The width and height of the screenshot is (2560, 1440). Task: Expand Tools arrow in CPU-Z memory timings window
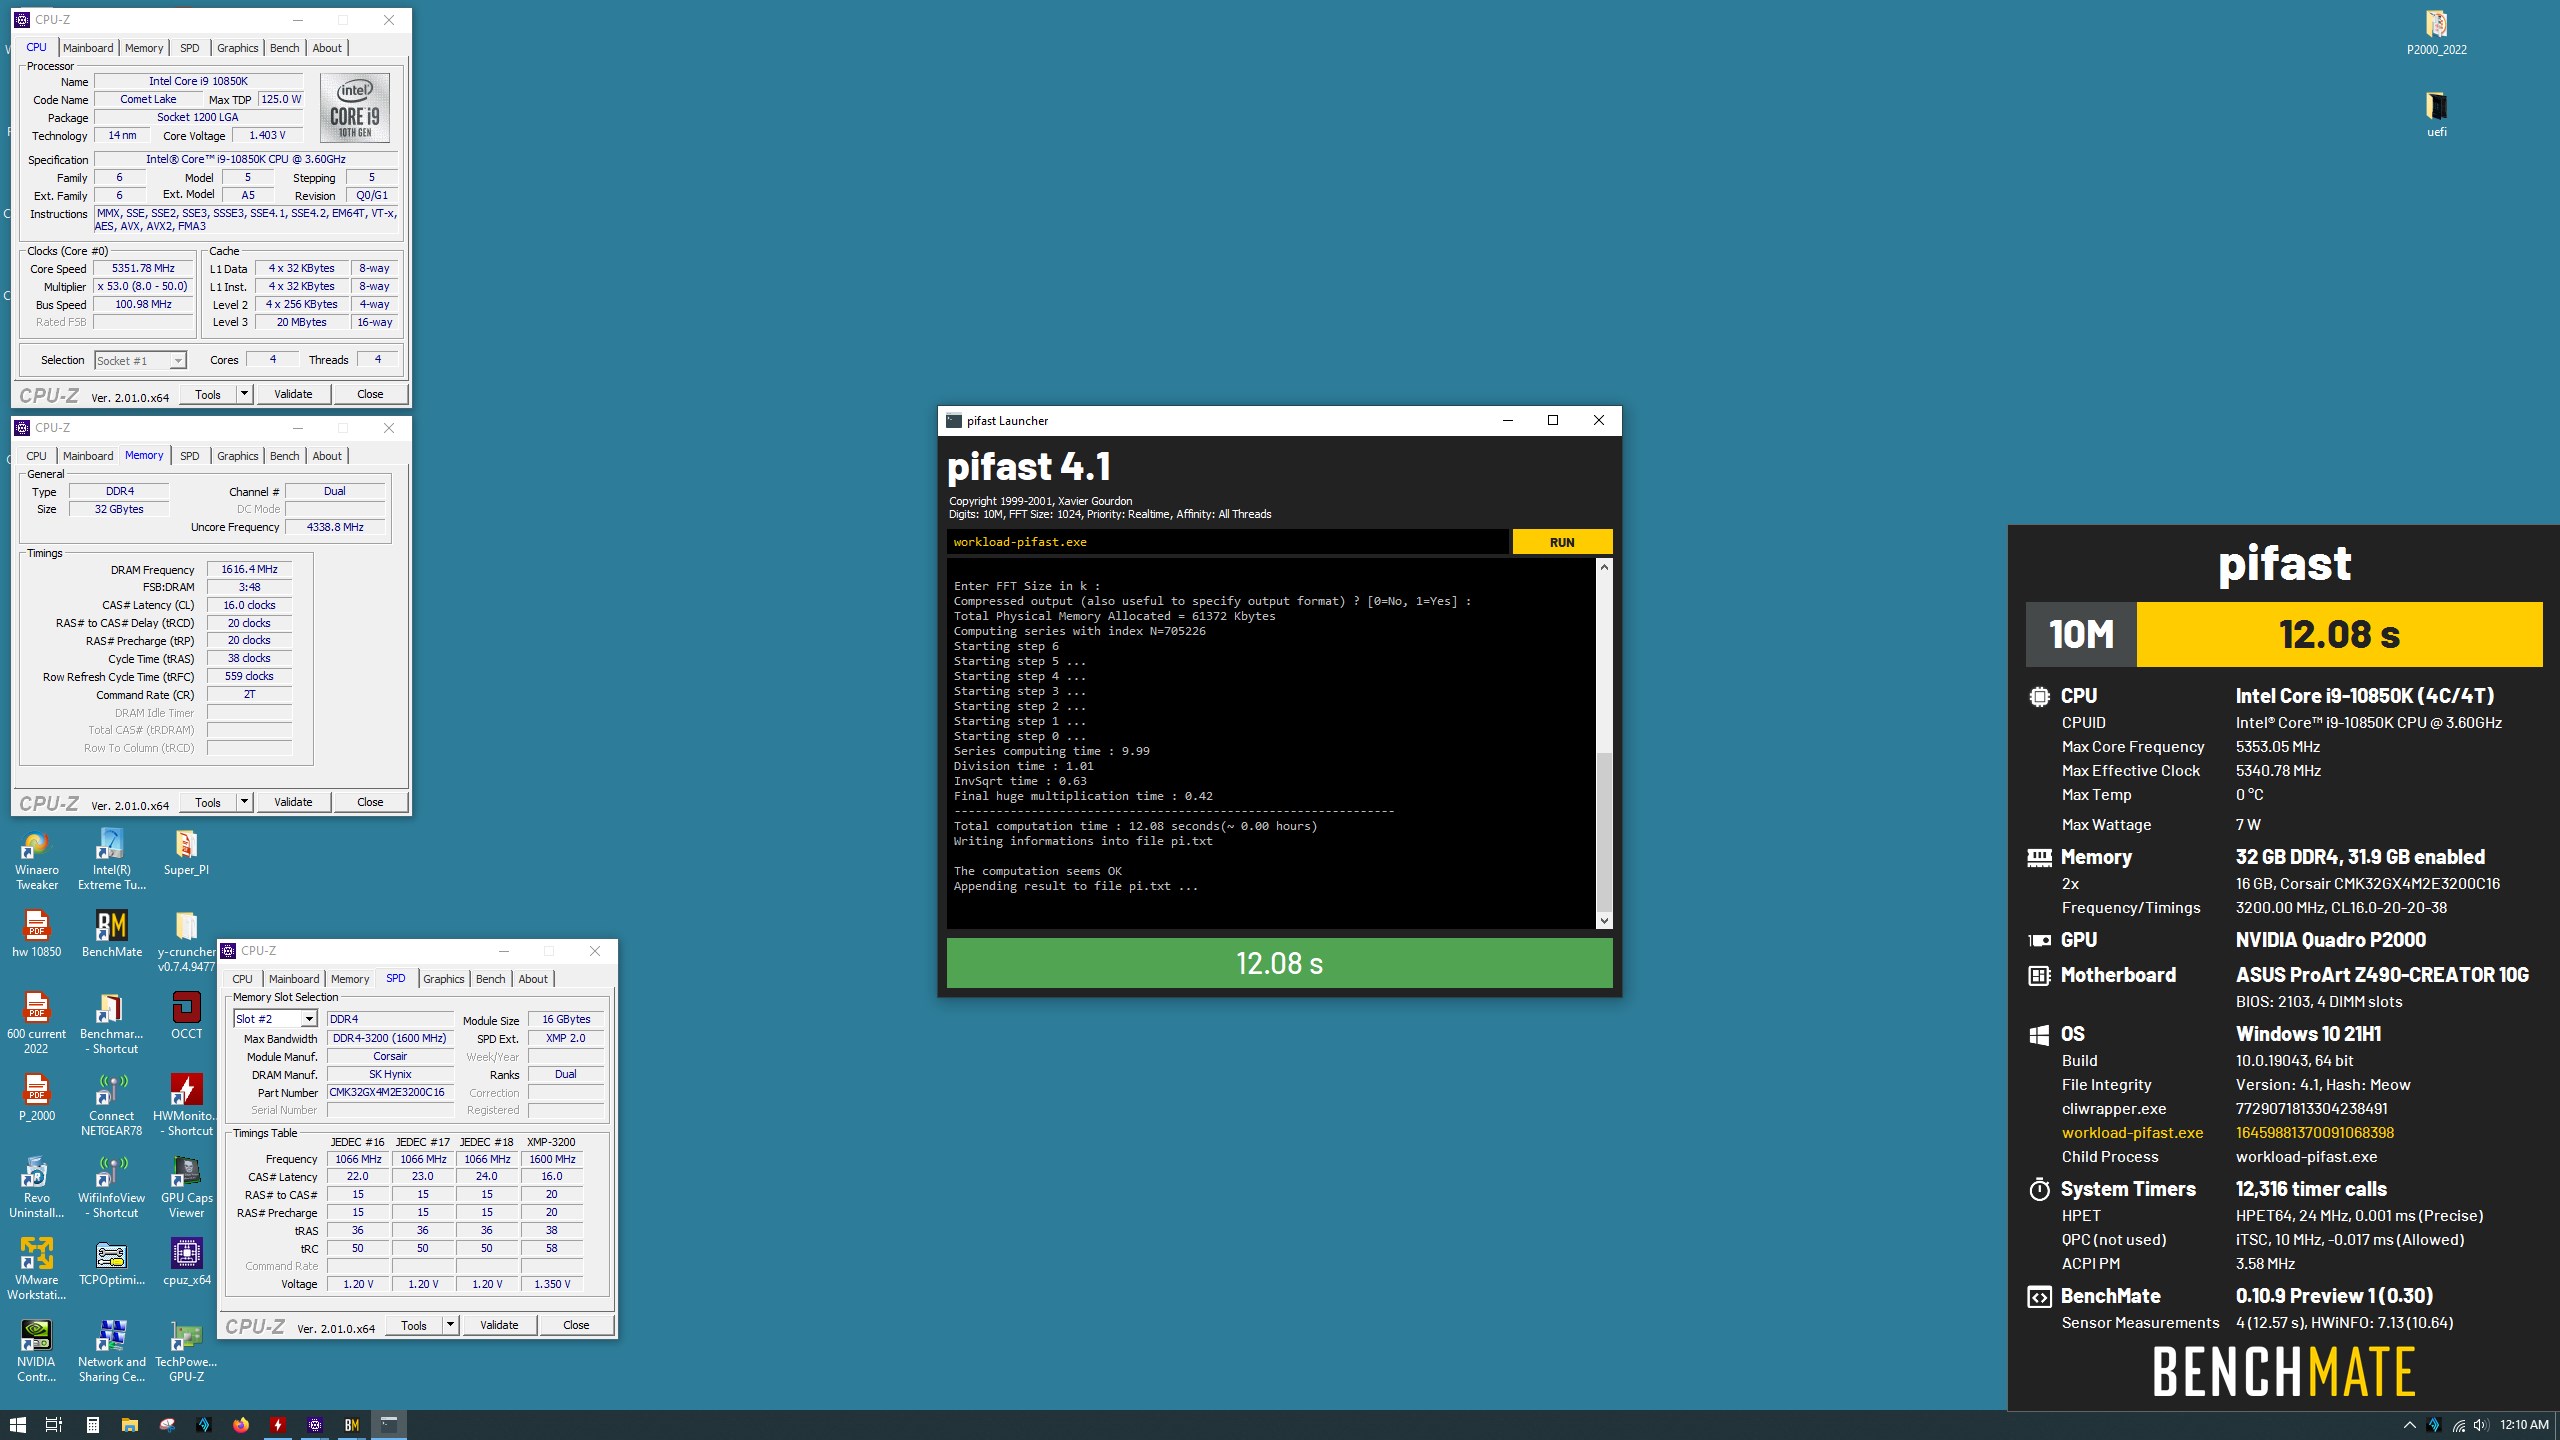[x=244, y=802]
